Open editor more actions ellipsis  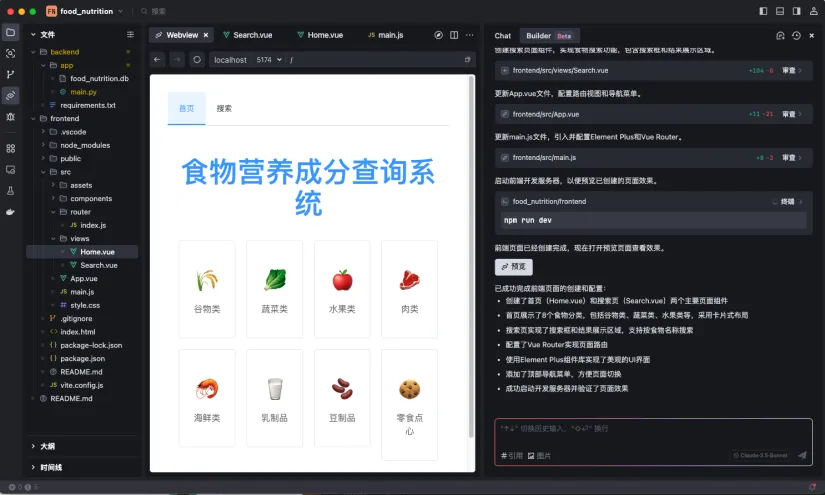469,35
